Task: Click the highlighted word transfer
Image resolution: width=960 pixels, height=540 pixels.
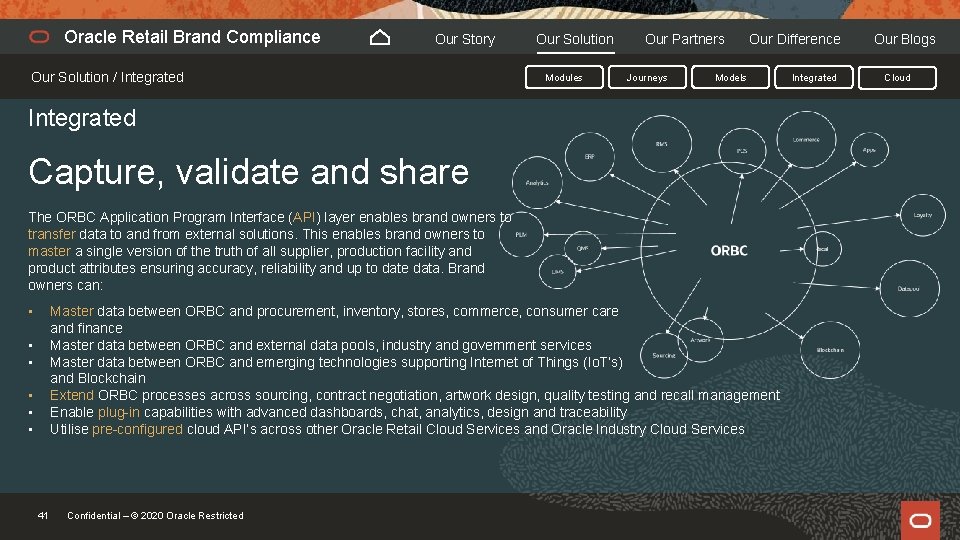Action: pyautogui.click(x=51, y=234)
